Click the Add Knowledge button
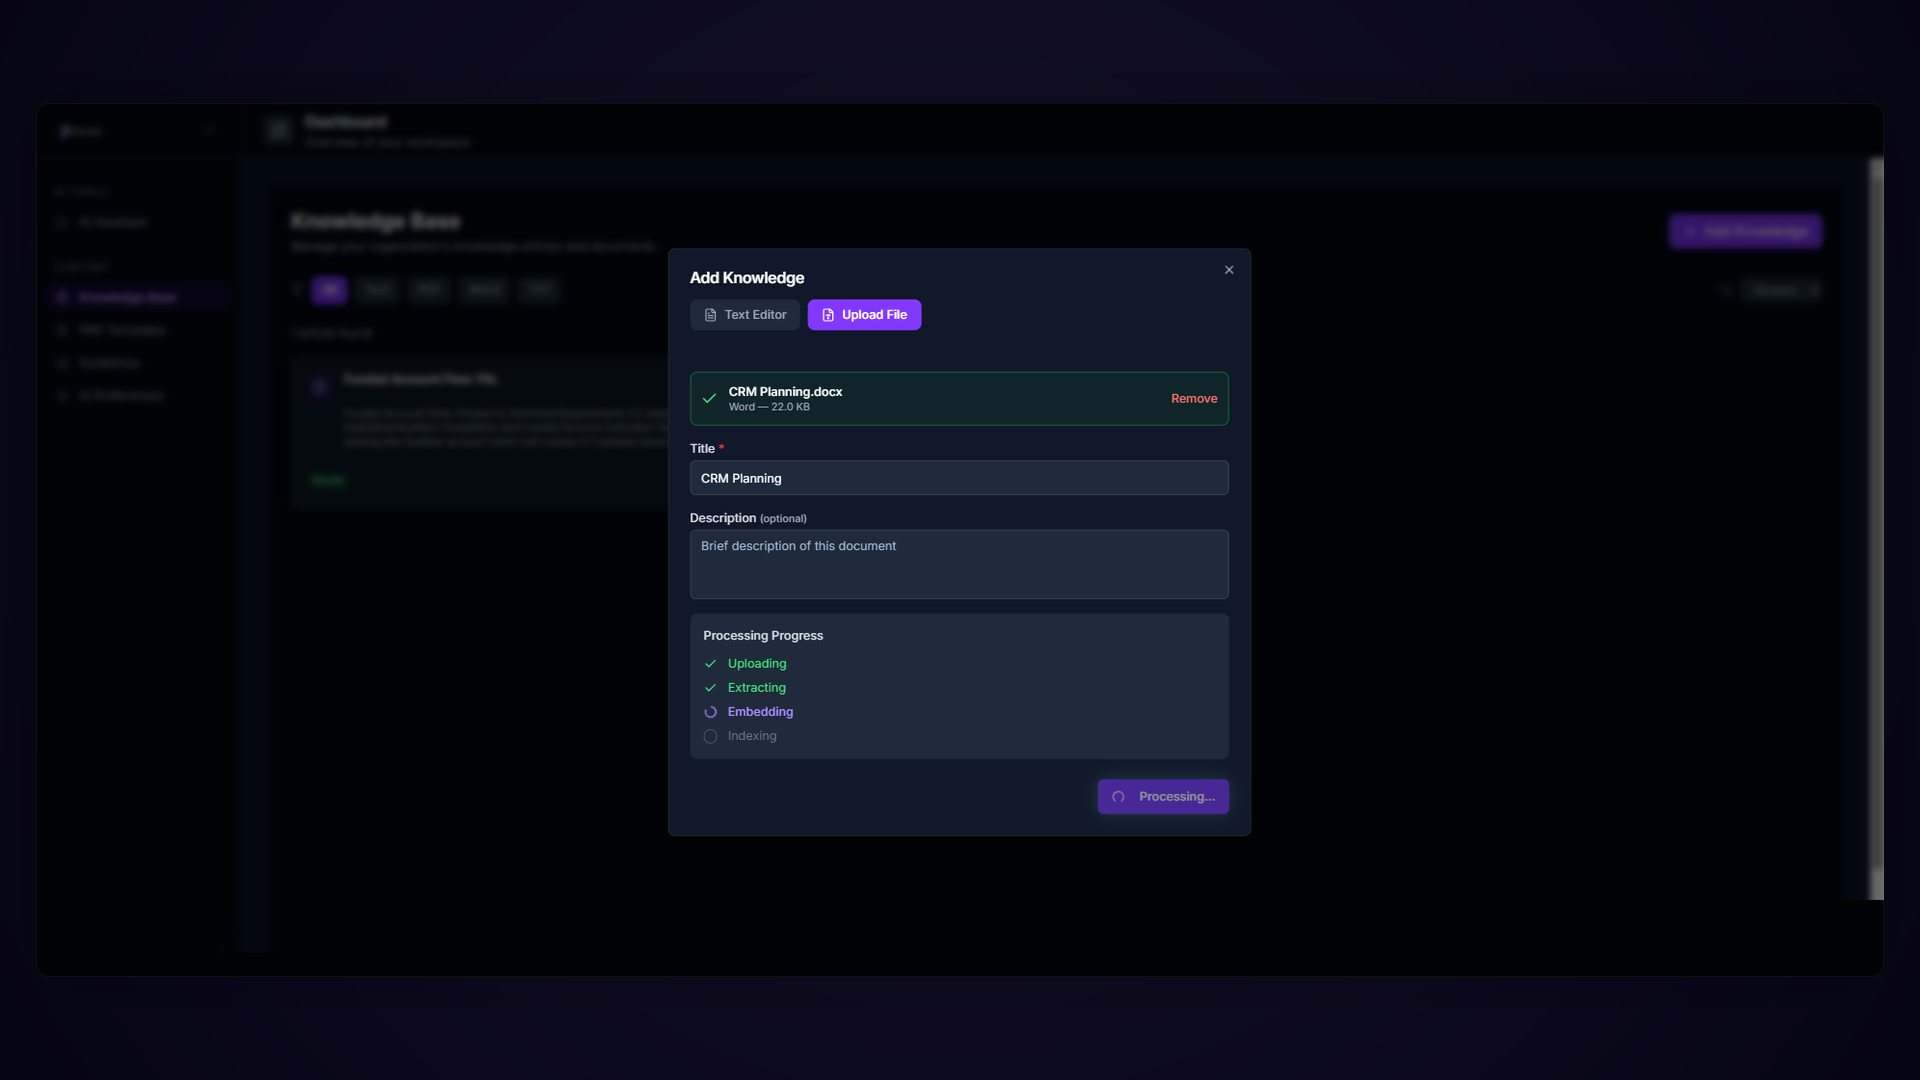1920x1080 pixels. (1745, 231)
